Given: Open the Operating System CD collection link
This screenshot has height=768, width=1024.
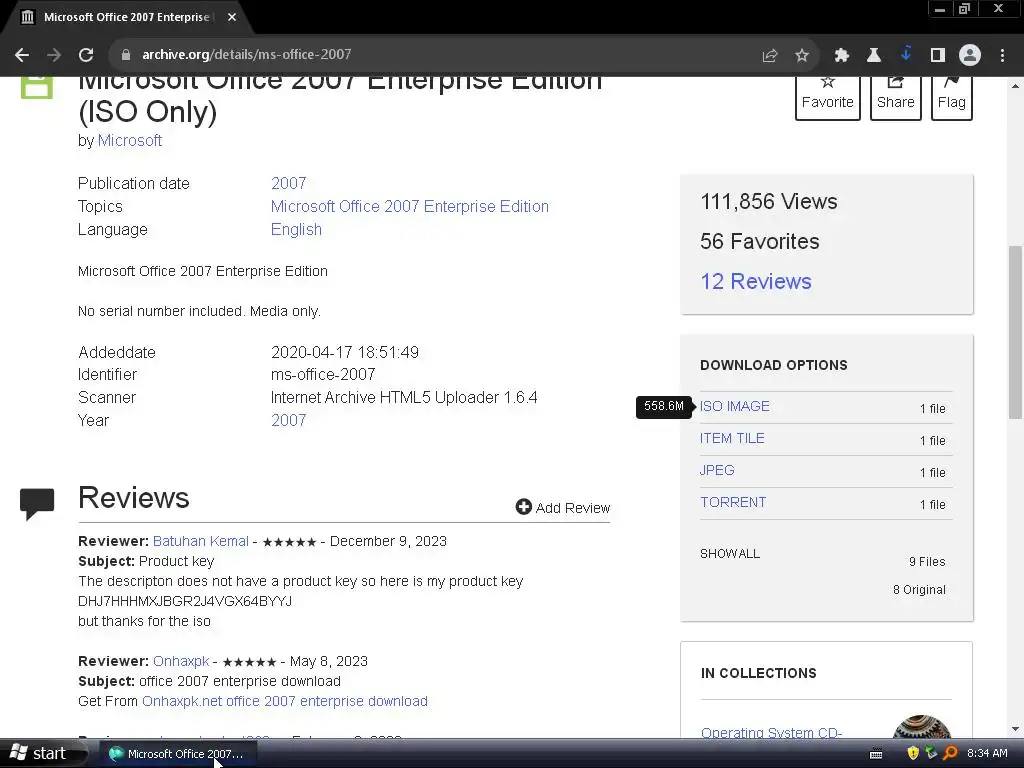Looking at the screenshot, I should [771, 732].
